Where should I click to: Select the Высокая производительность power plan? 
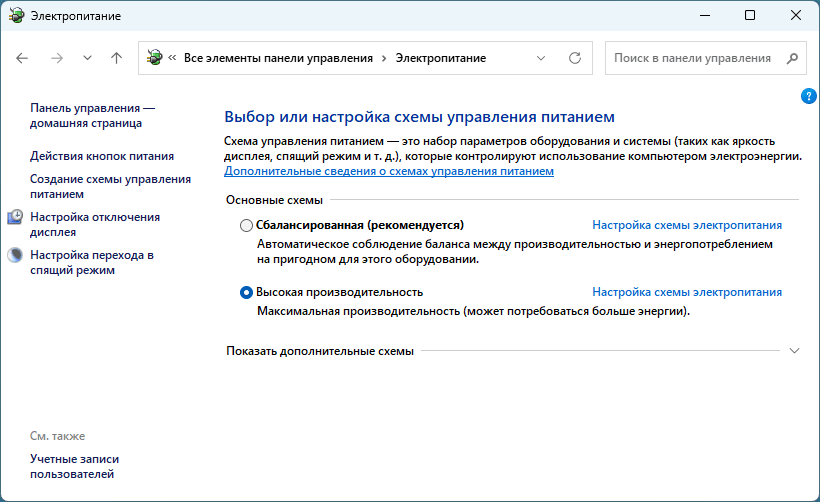pyautogui.click(x=247, y=293)
